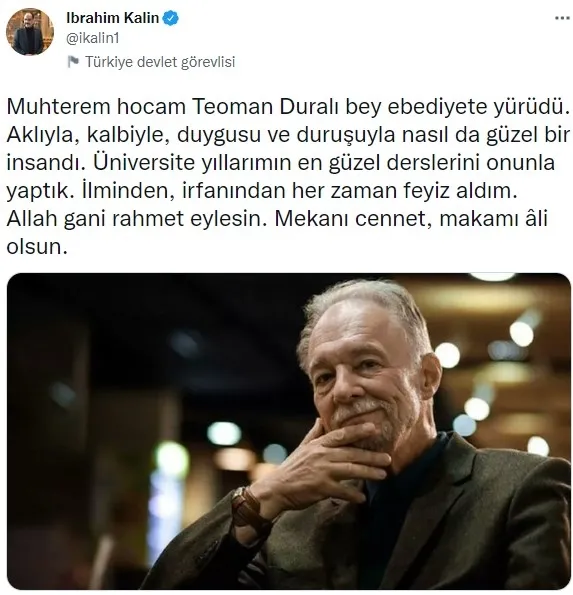Click the Ibrahim Kalin display name
573x595 pixels.
point(112,18)
